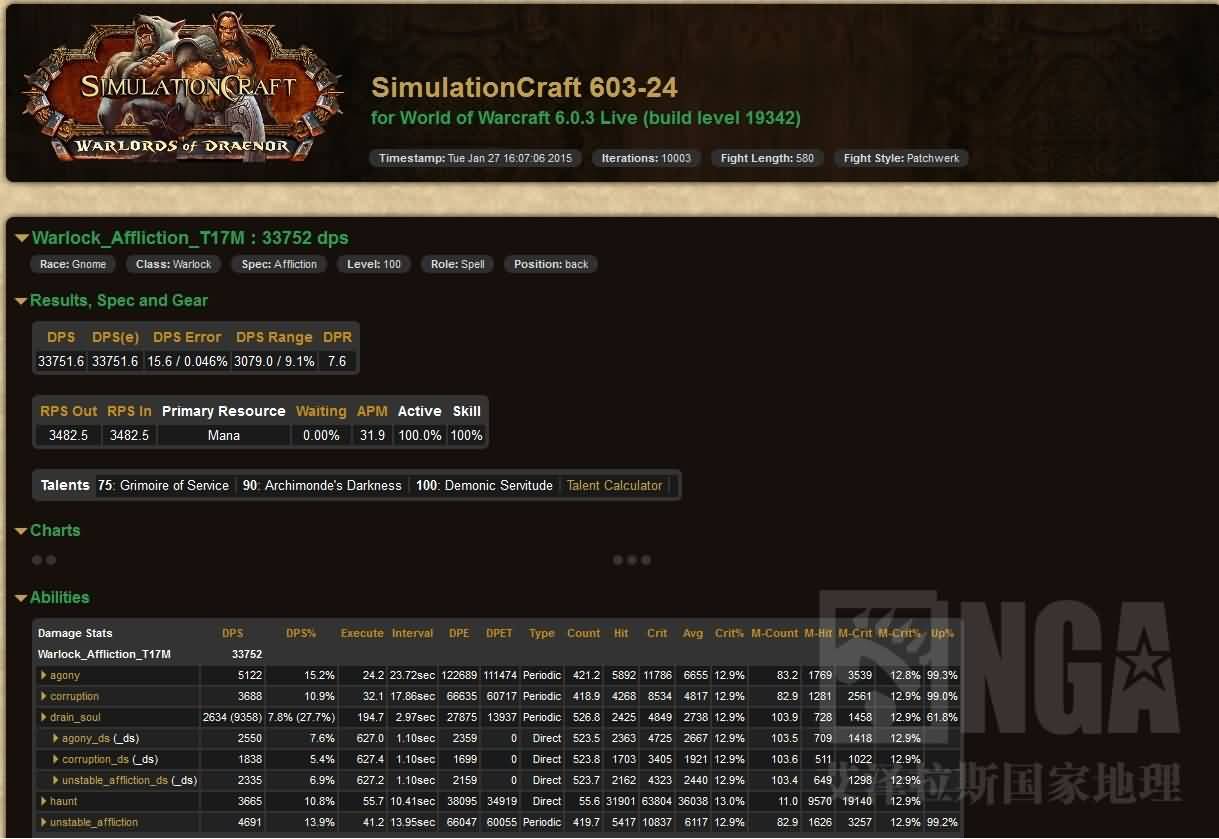The image size is (1219, 839).
Task: Click the agony 15.2% DPS% cell
Action: (301, 676)
